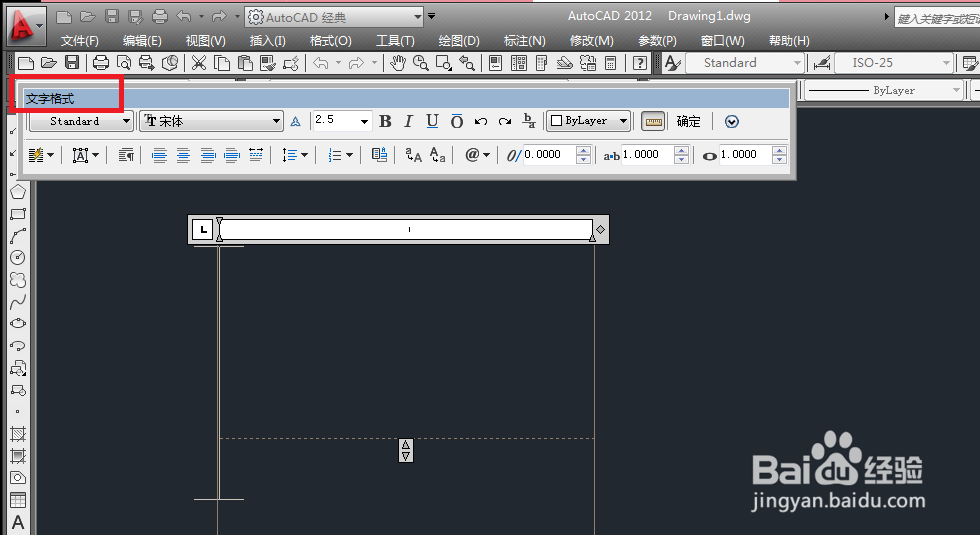Open the 标注(N) menu
Screen dimensions: 980x535
[x=524, y=41]
